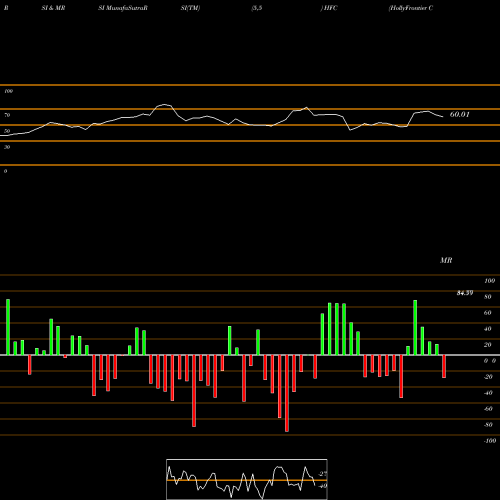Click the -60 label on the MR axis
This screenshot has width=500, height=500.
tap(488, 409)
